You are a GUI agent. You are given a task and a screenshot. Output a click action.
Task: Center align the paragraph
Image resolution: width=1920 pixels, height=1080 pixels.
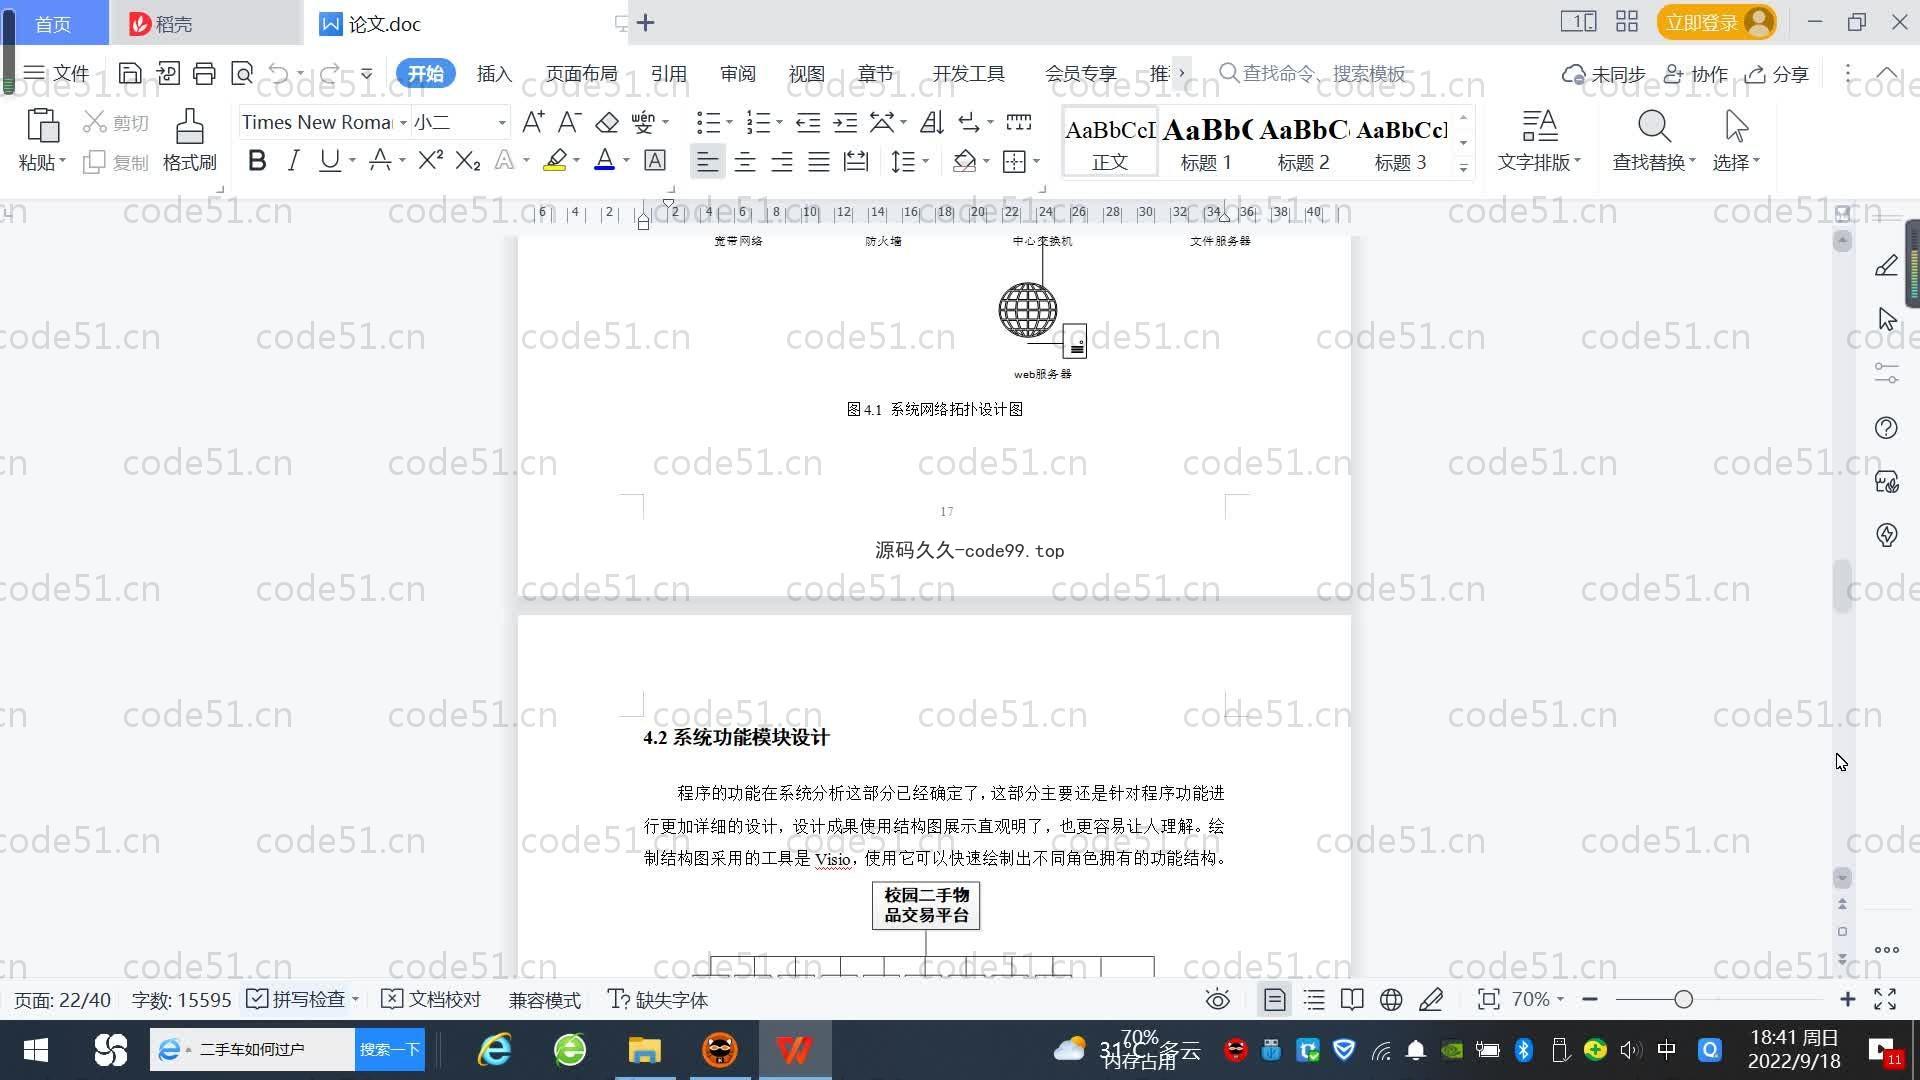(x=744, y=161)
